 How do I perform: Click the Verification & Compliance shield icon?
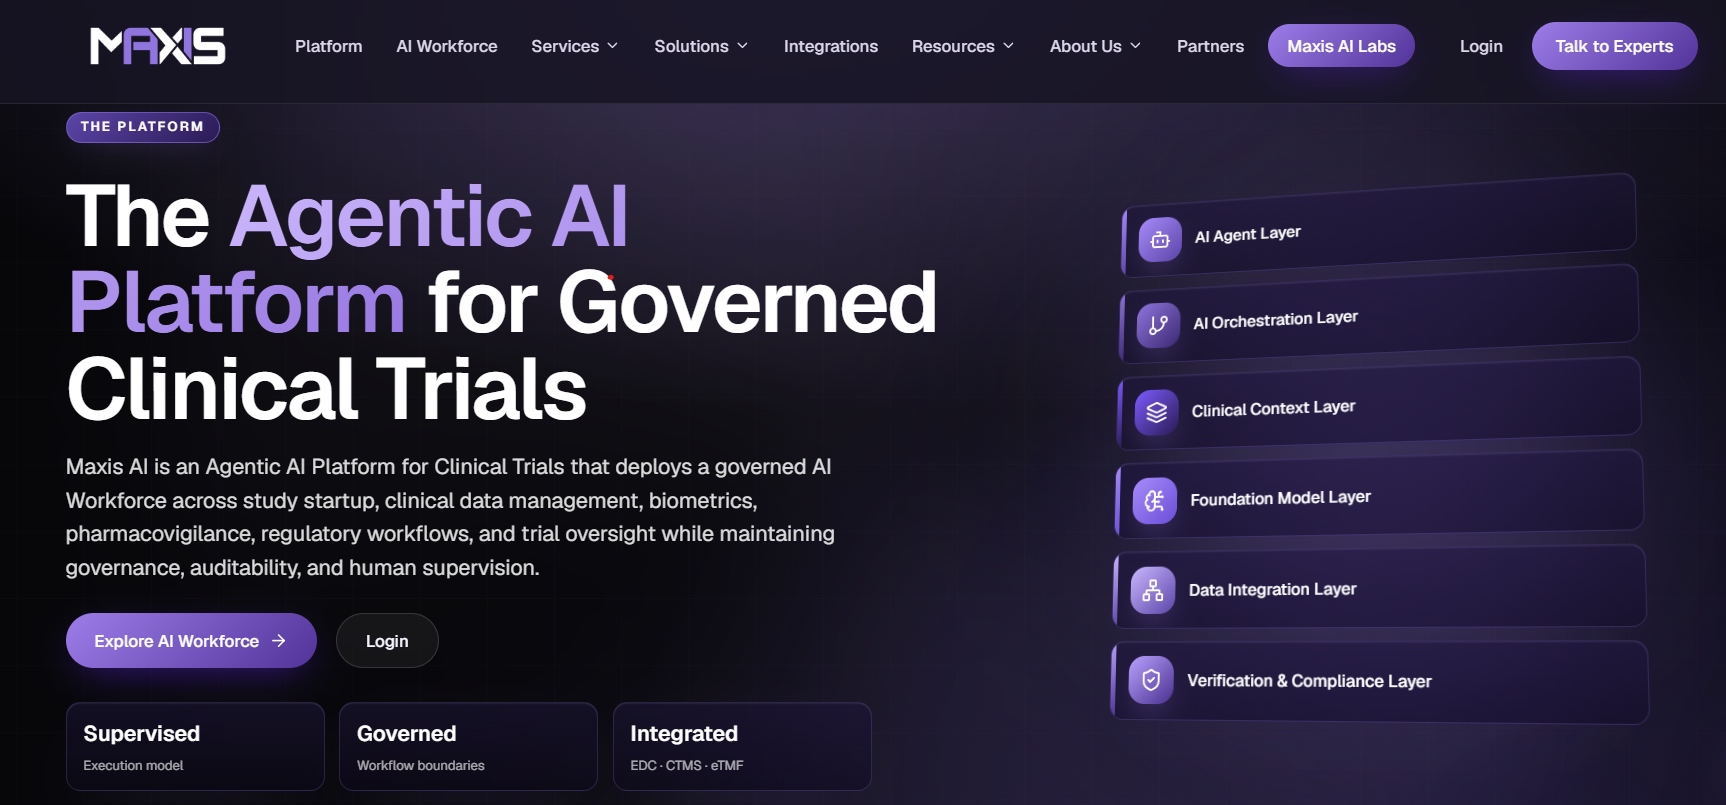[1151, 680]
